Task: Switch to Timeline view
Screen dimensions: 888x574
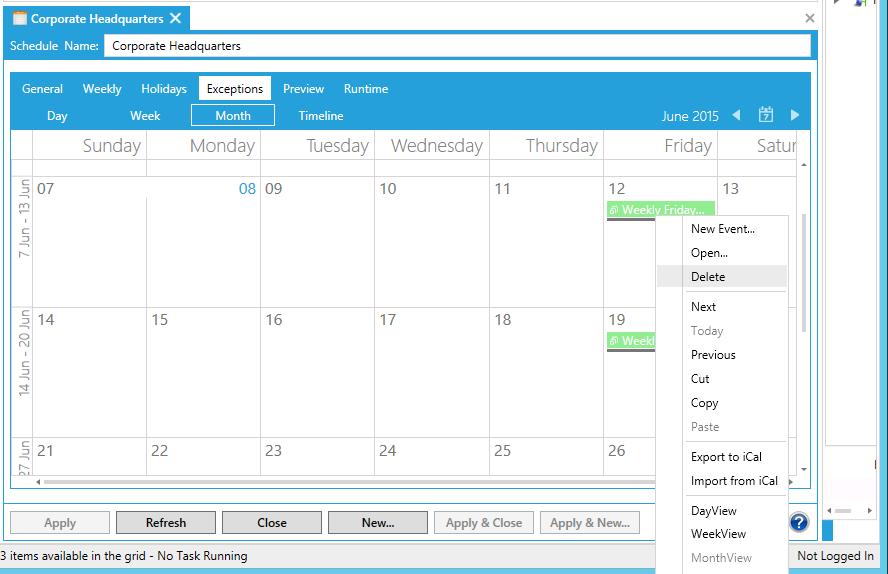Action: click(x=321, y=116)
